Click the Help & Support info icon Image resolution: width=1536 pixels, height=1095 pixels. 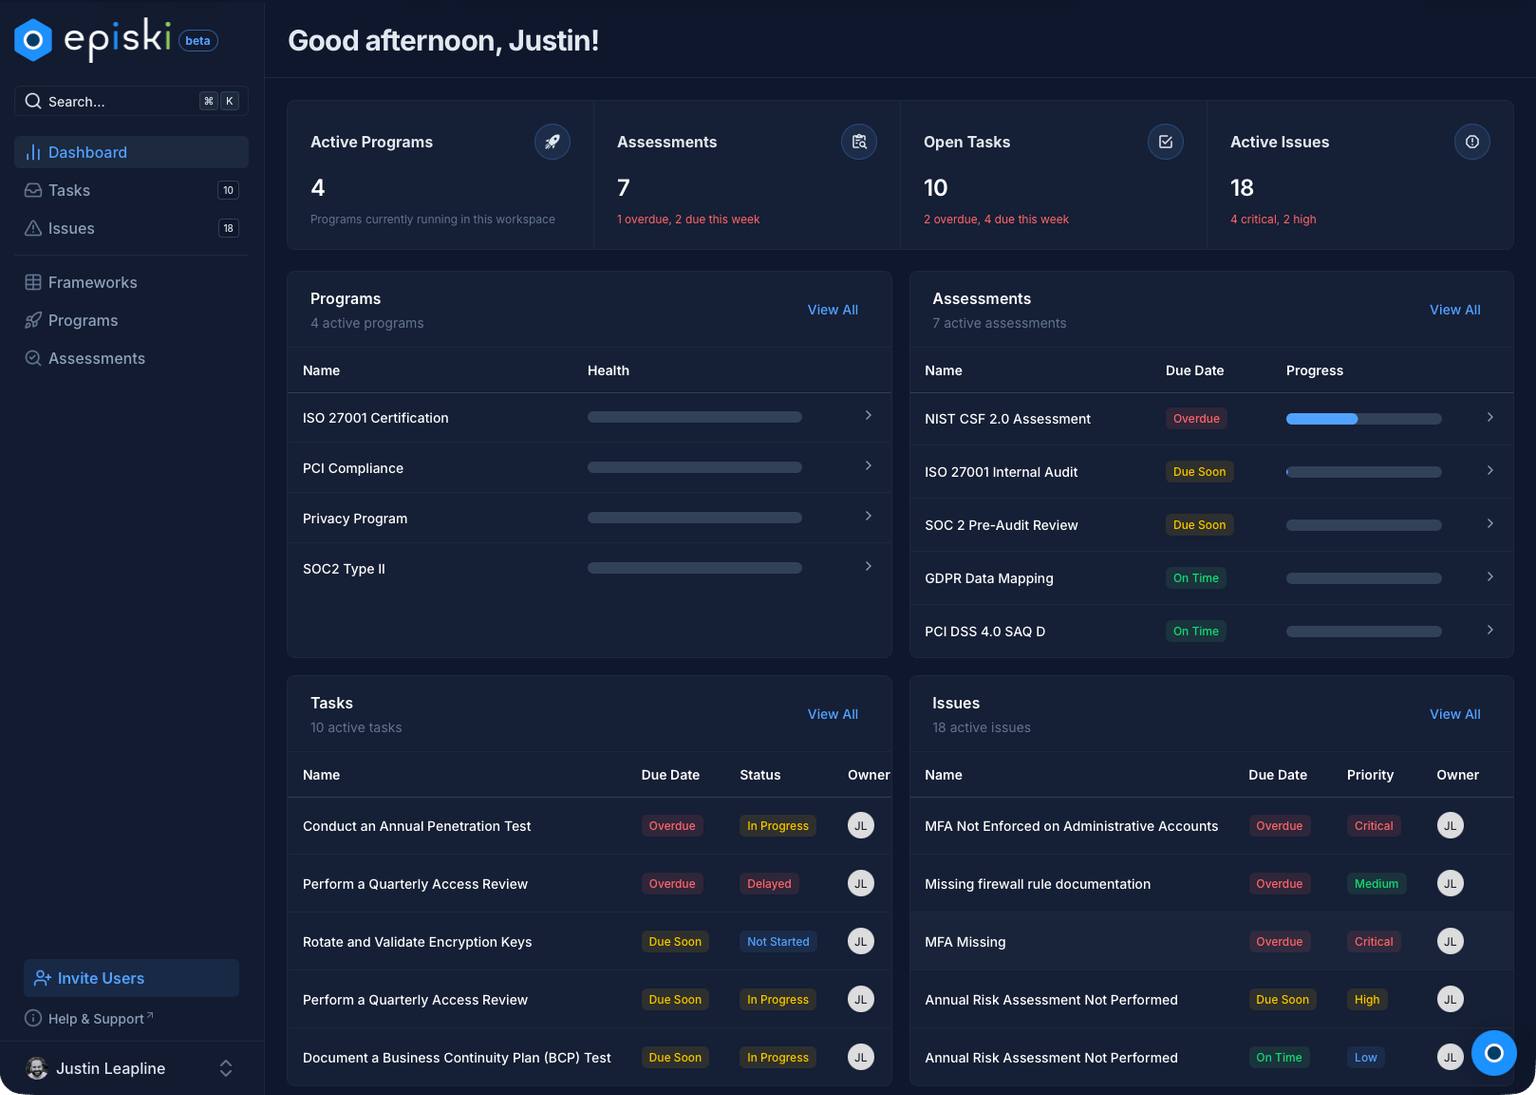(33, 1018)
